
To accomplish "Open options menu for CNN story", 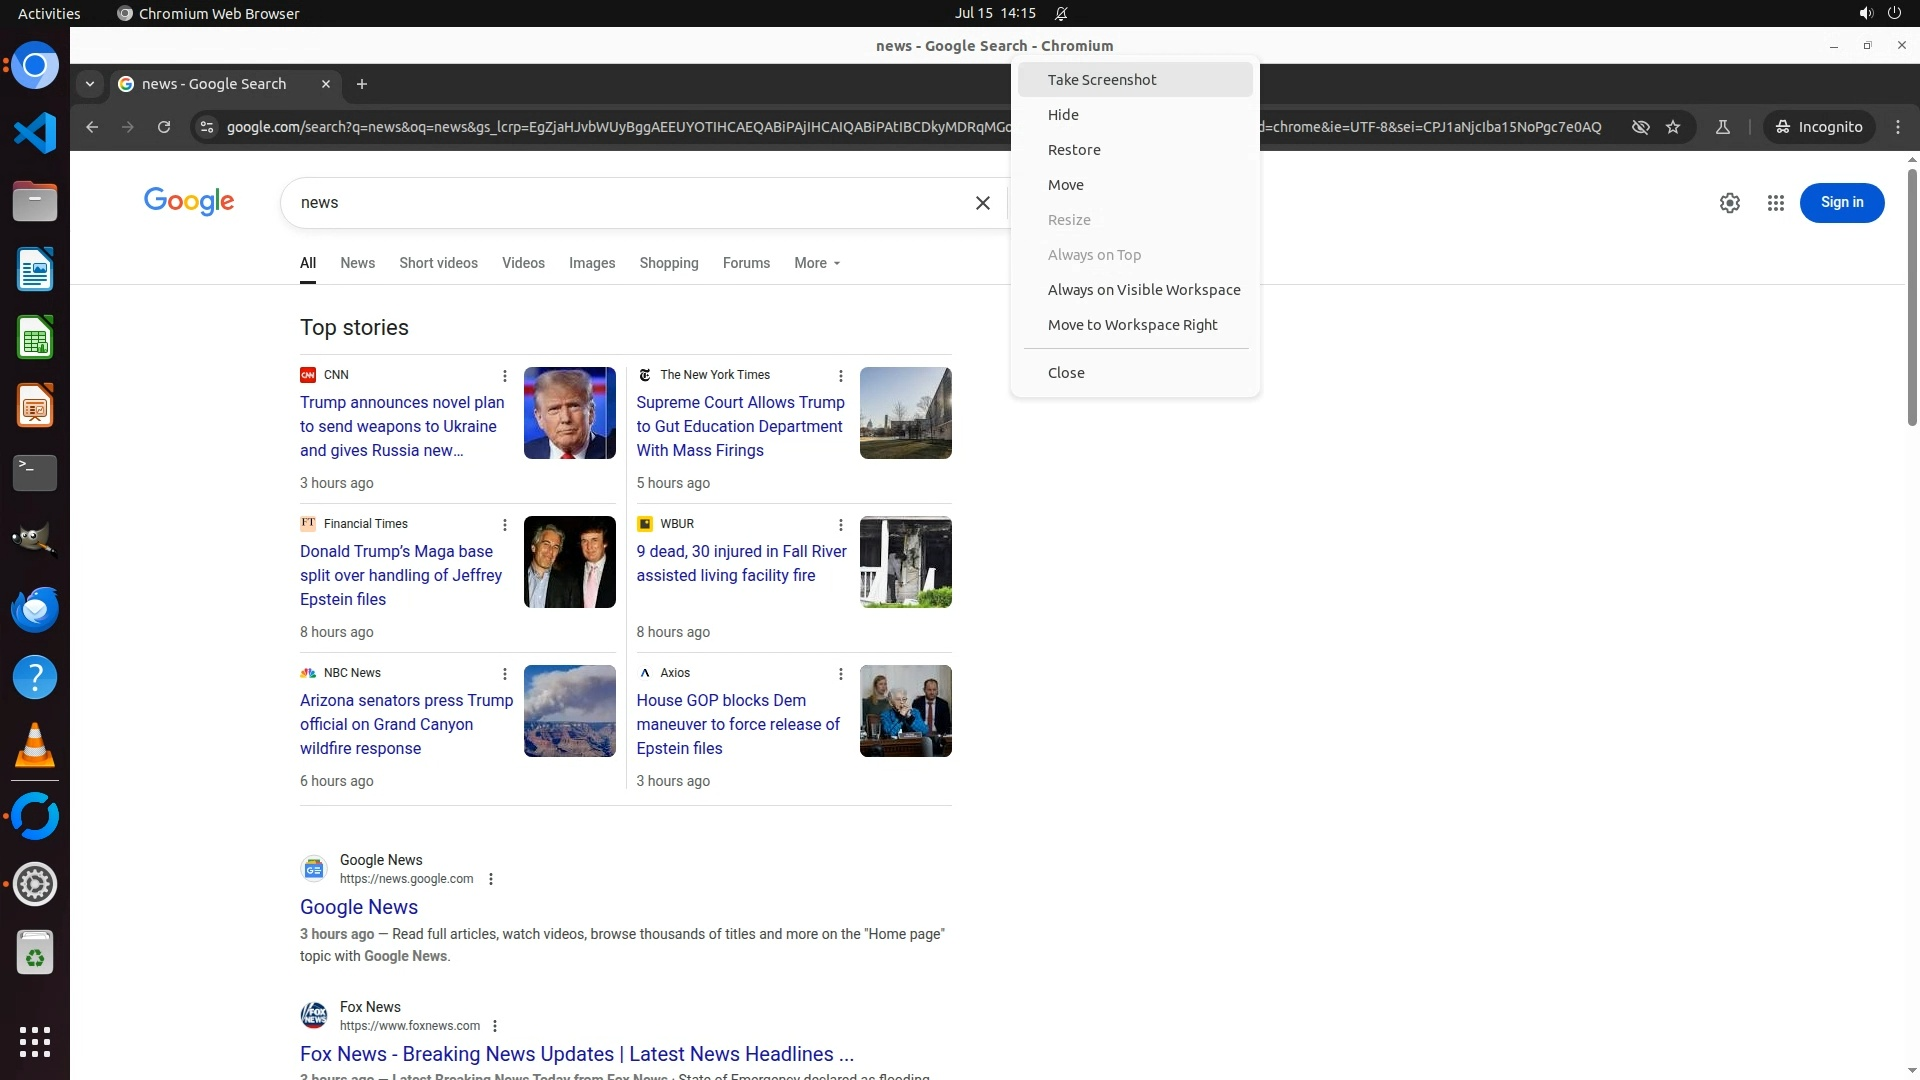I will (x=504, y=376).
